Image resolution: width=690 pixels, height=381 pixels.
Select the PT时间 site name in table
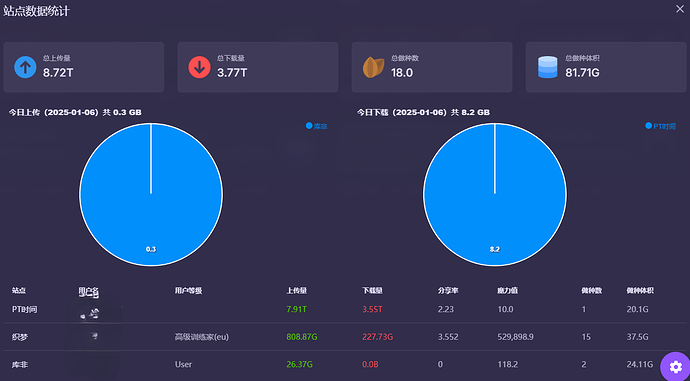click(25, 310)
